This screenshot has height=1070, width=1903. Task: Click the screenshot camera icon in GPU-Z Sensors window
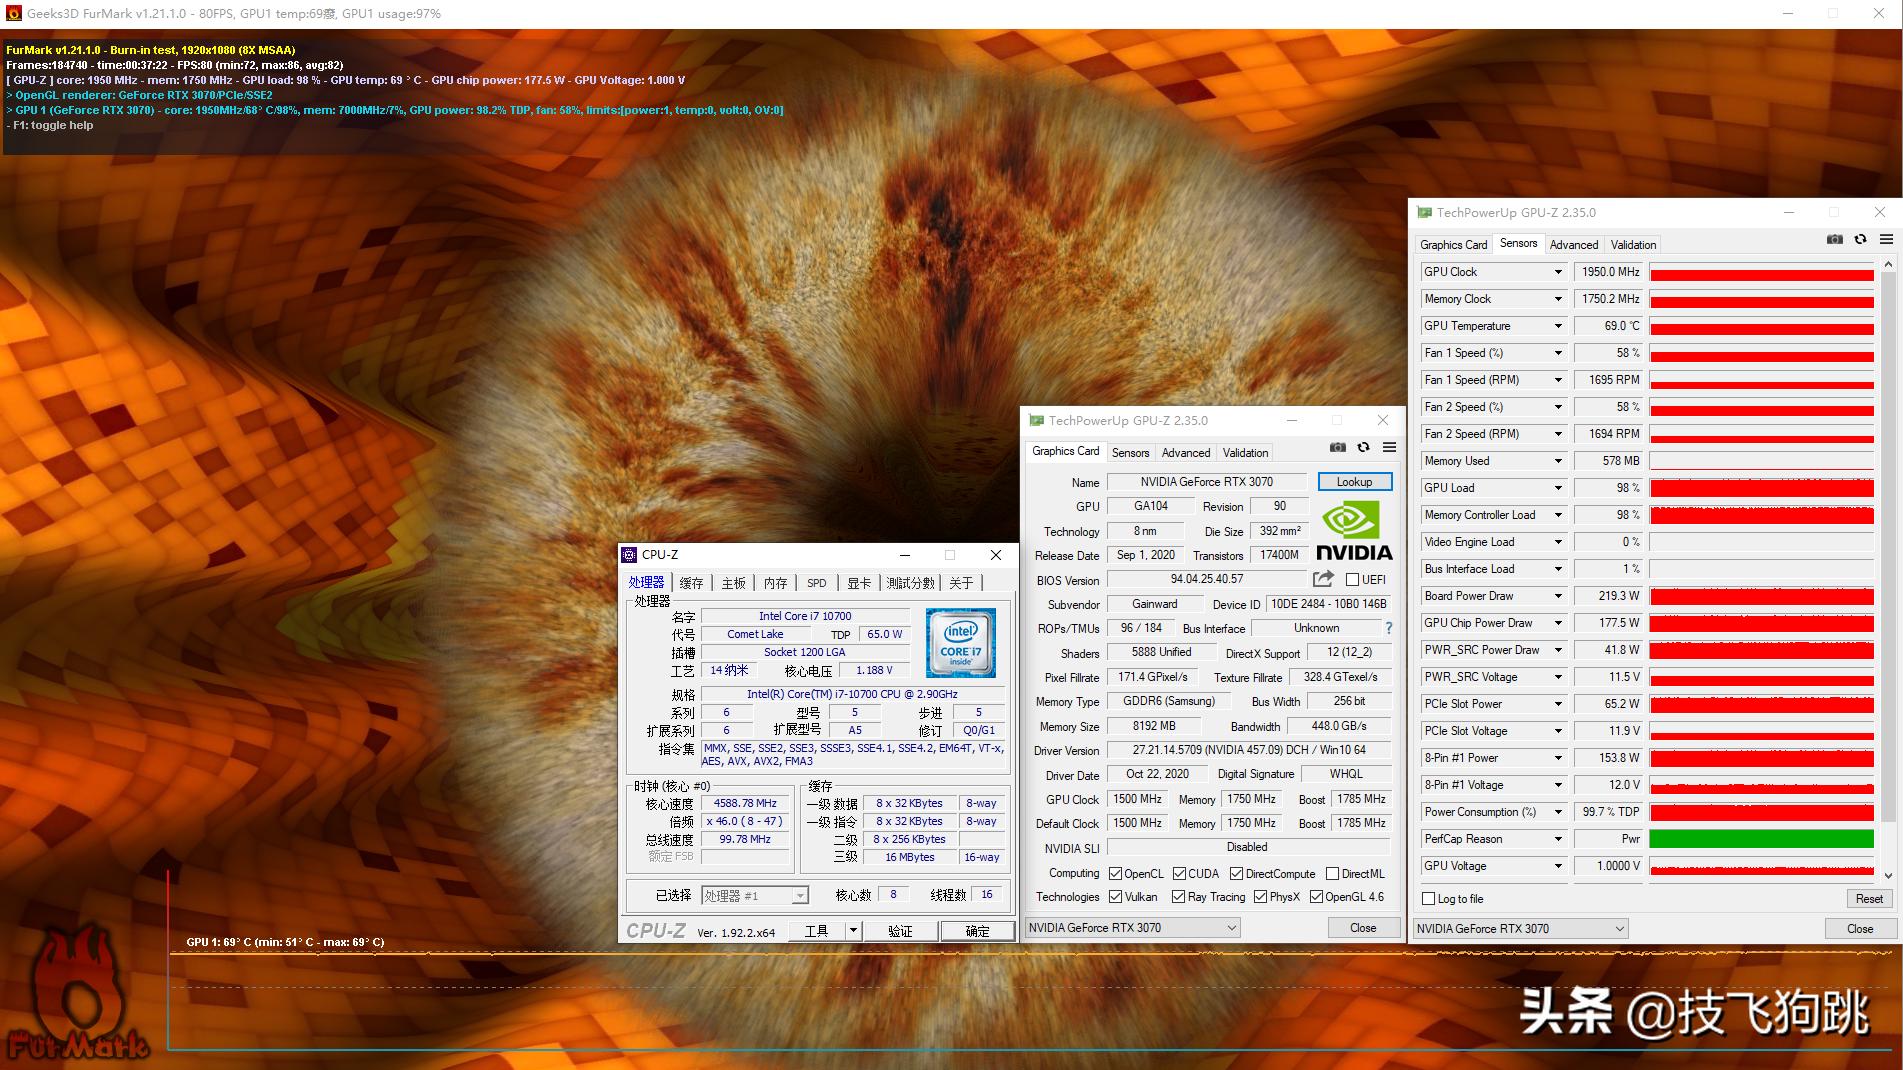tap(1834, 240)
